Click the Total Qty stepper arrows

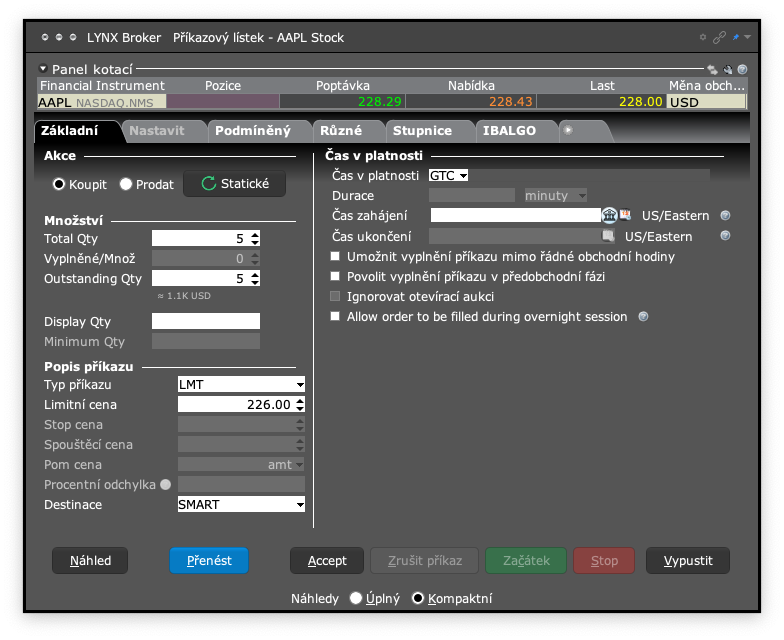pyautogui.click(x=255, y=238)
